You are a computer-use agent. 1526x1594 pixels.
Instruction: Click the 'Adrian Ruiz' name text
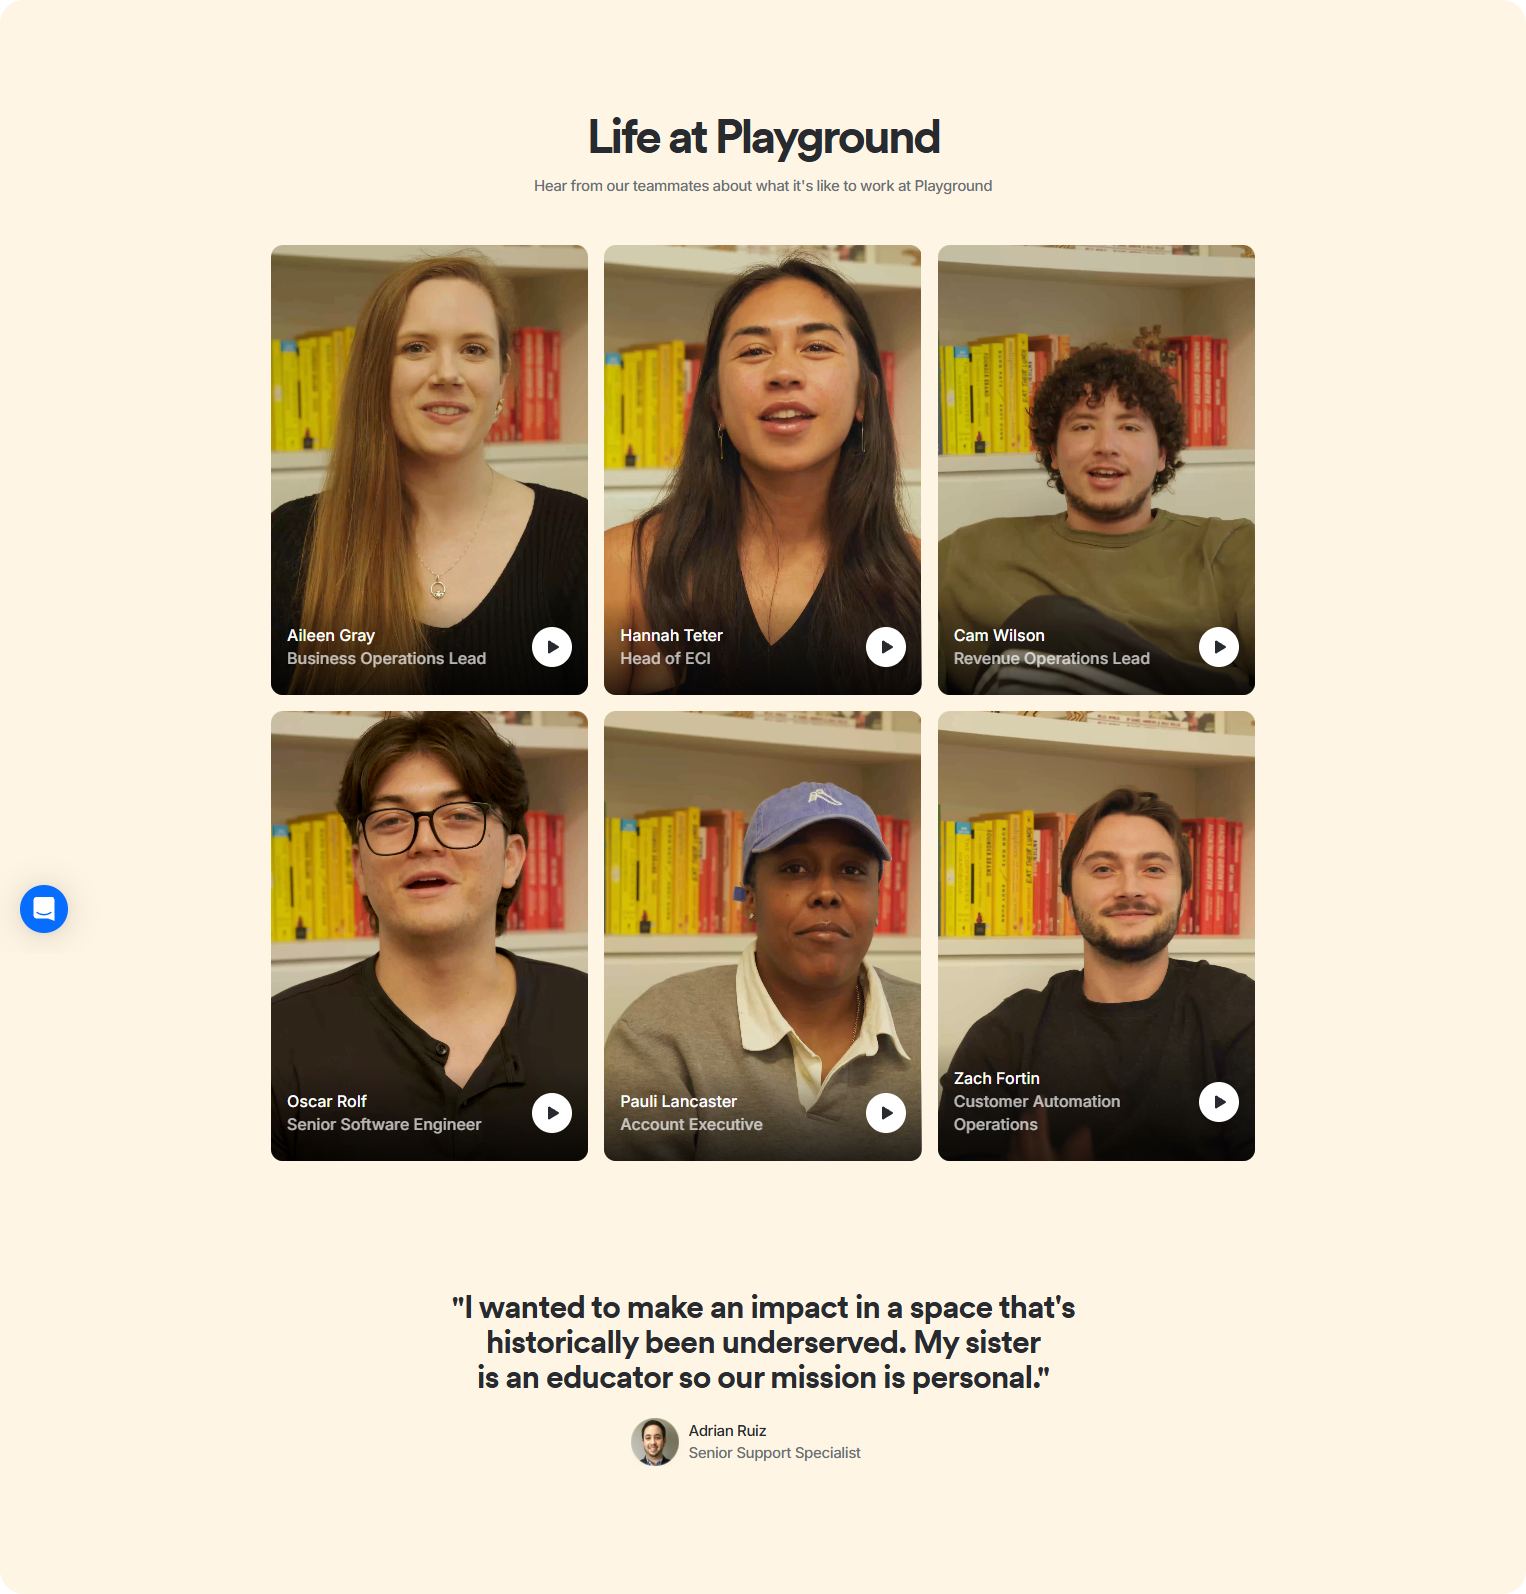point(727,1431)
